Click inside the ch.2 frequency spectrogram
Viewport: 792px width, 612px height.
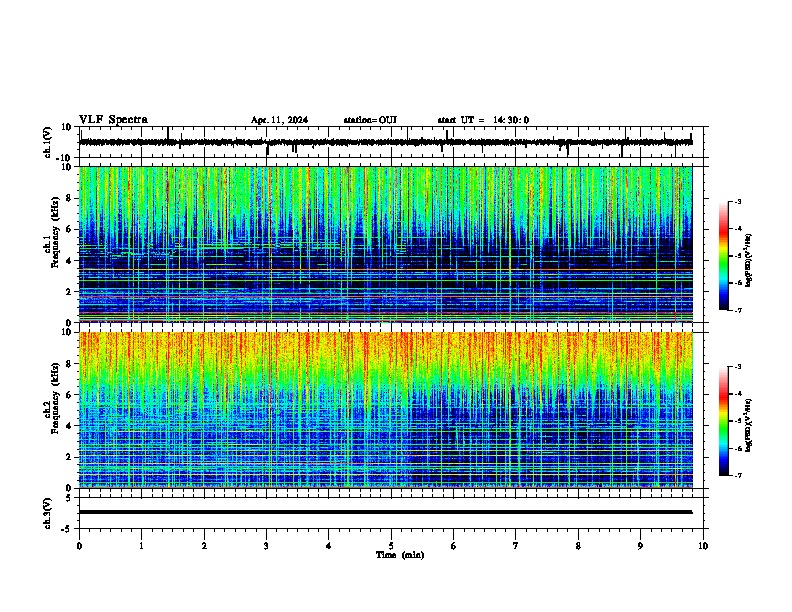click(385, 410)
